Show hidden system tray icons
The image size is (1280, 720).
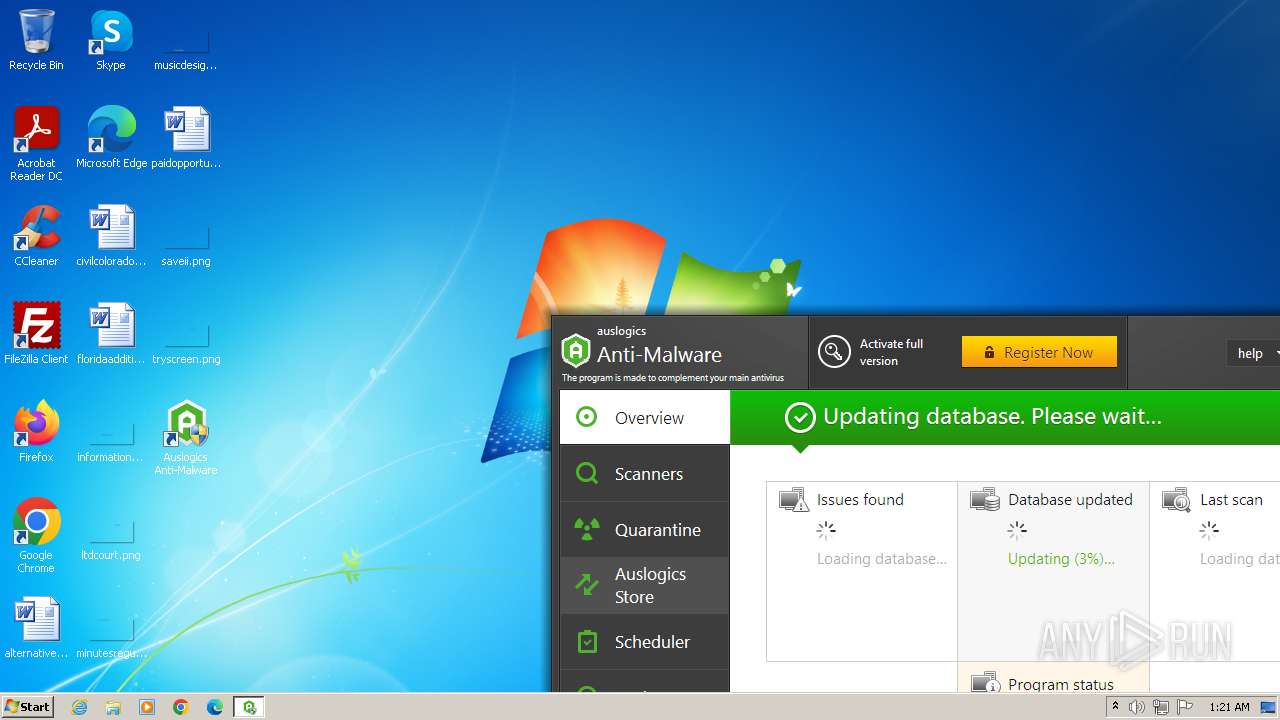(x=1115, y=707)
